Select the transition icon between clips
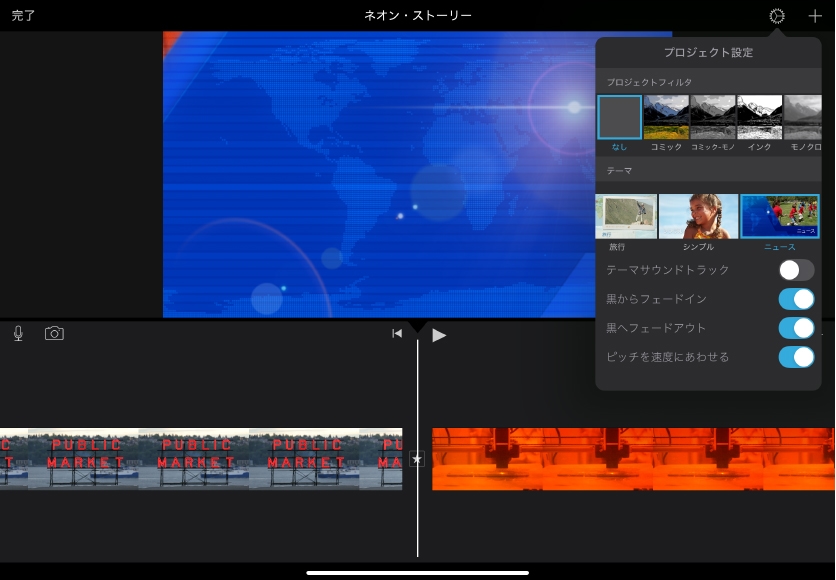 pos(417,459)
